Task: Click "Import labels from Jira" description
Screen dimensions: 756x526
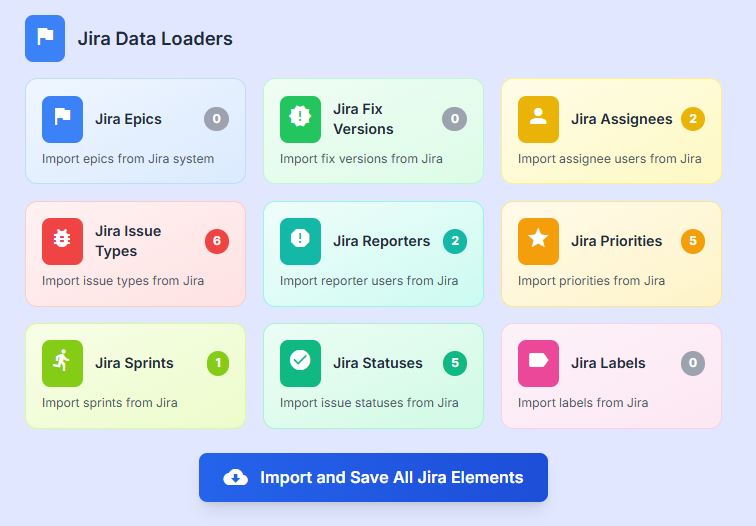Action: point(582,403)
